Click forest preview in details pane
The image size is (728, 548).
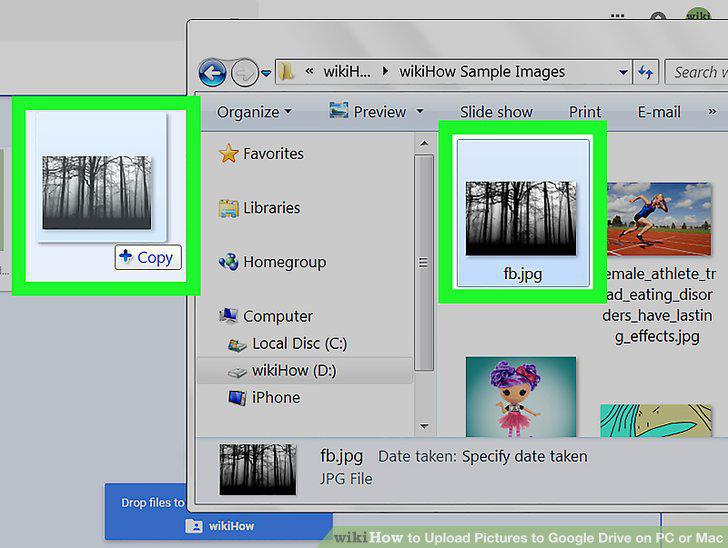258,469
